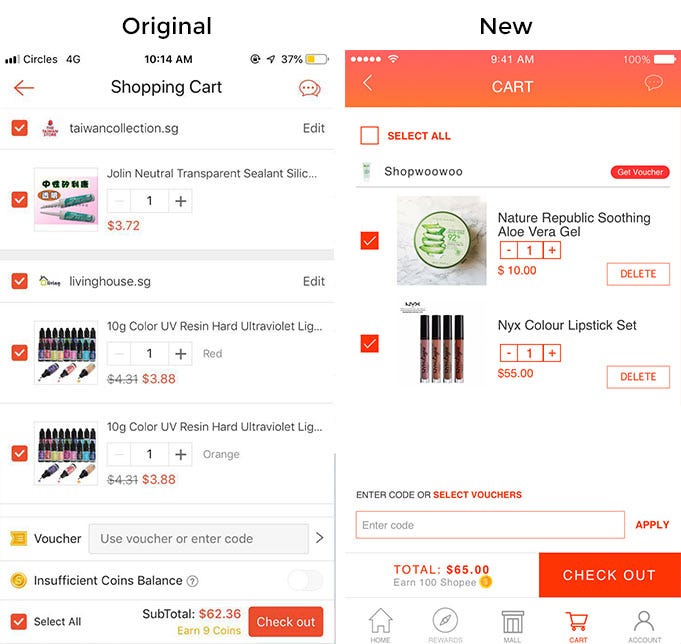Uncheck the Nyx Colour Lipstick Set item

[x=370, y=343]
